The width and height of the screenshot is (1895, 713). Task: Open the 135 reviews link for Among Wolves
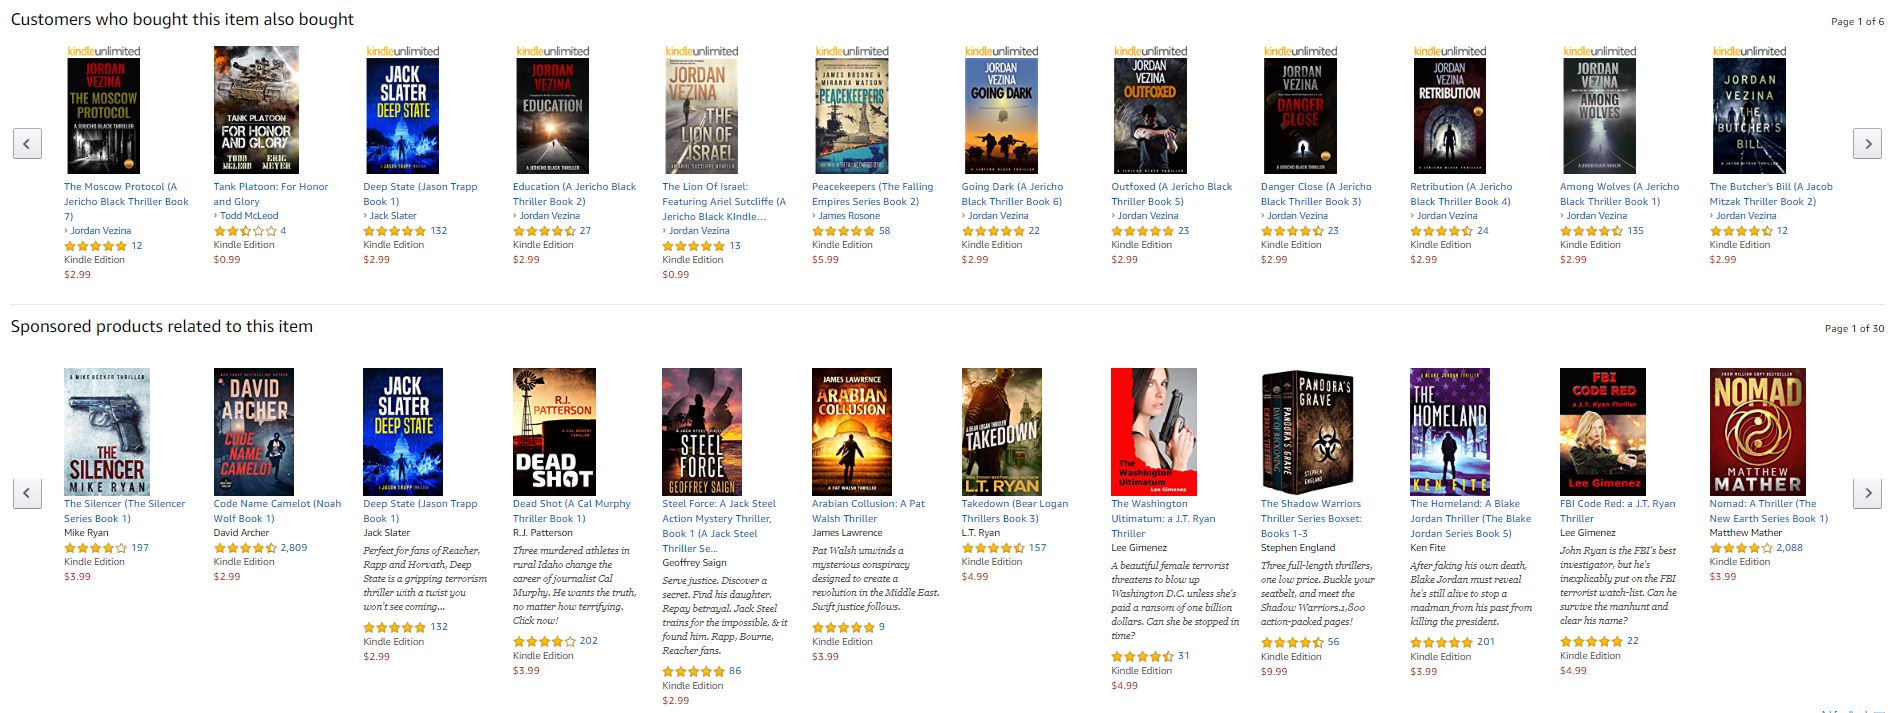pos(1636,231)
